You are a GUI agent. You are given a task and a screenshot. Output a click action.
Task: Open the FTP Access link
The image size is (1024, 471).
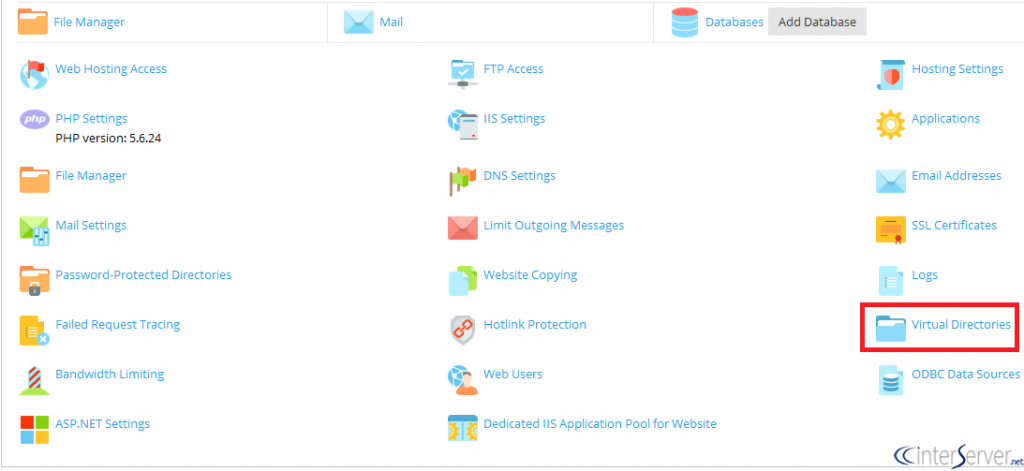click(x=513, y=69)
